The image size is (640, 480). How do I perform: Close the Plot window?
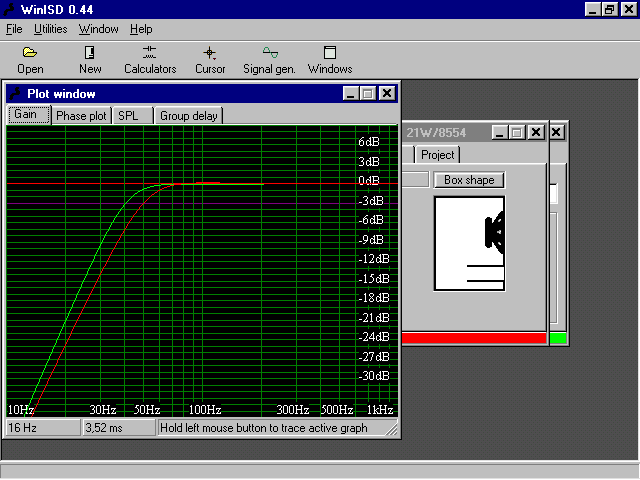pos(387,93)
